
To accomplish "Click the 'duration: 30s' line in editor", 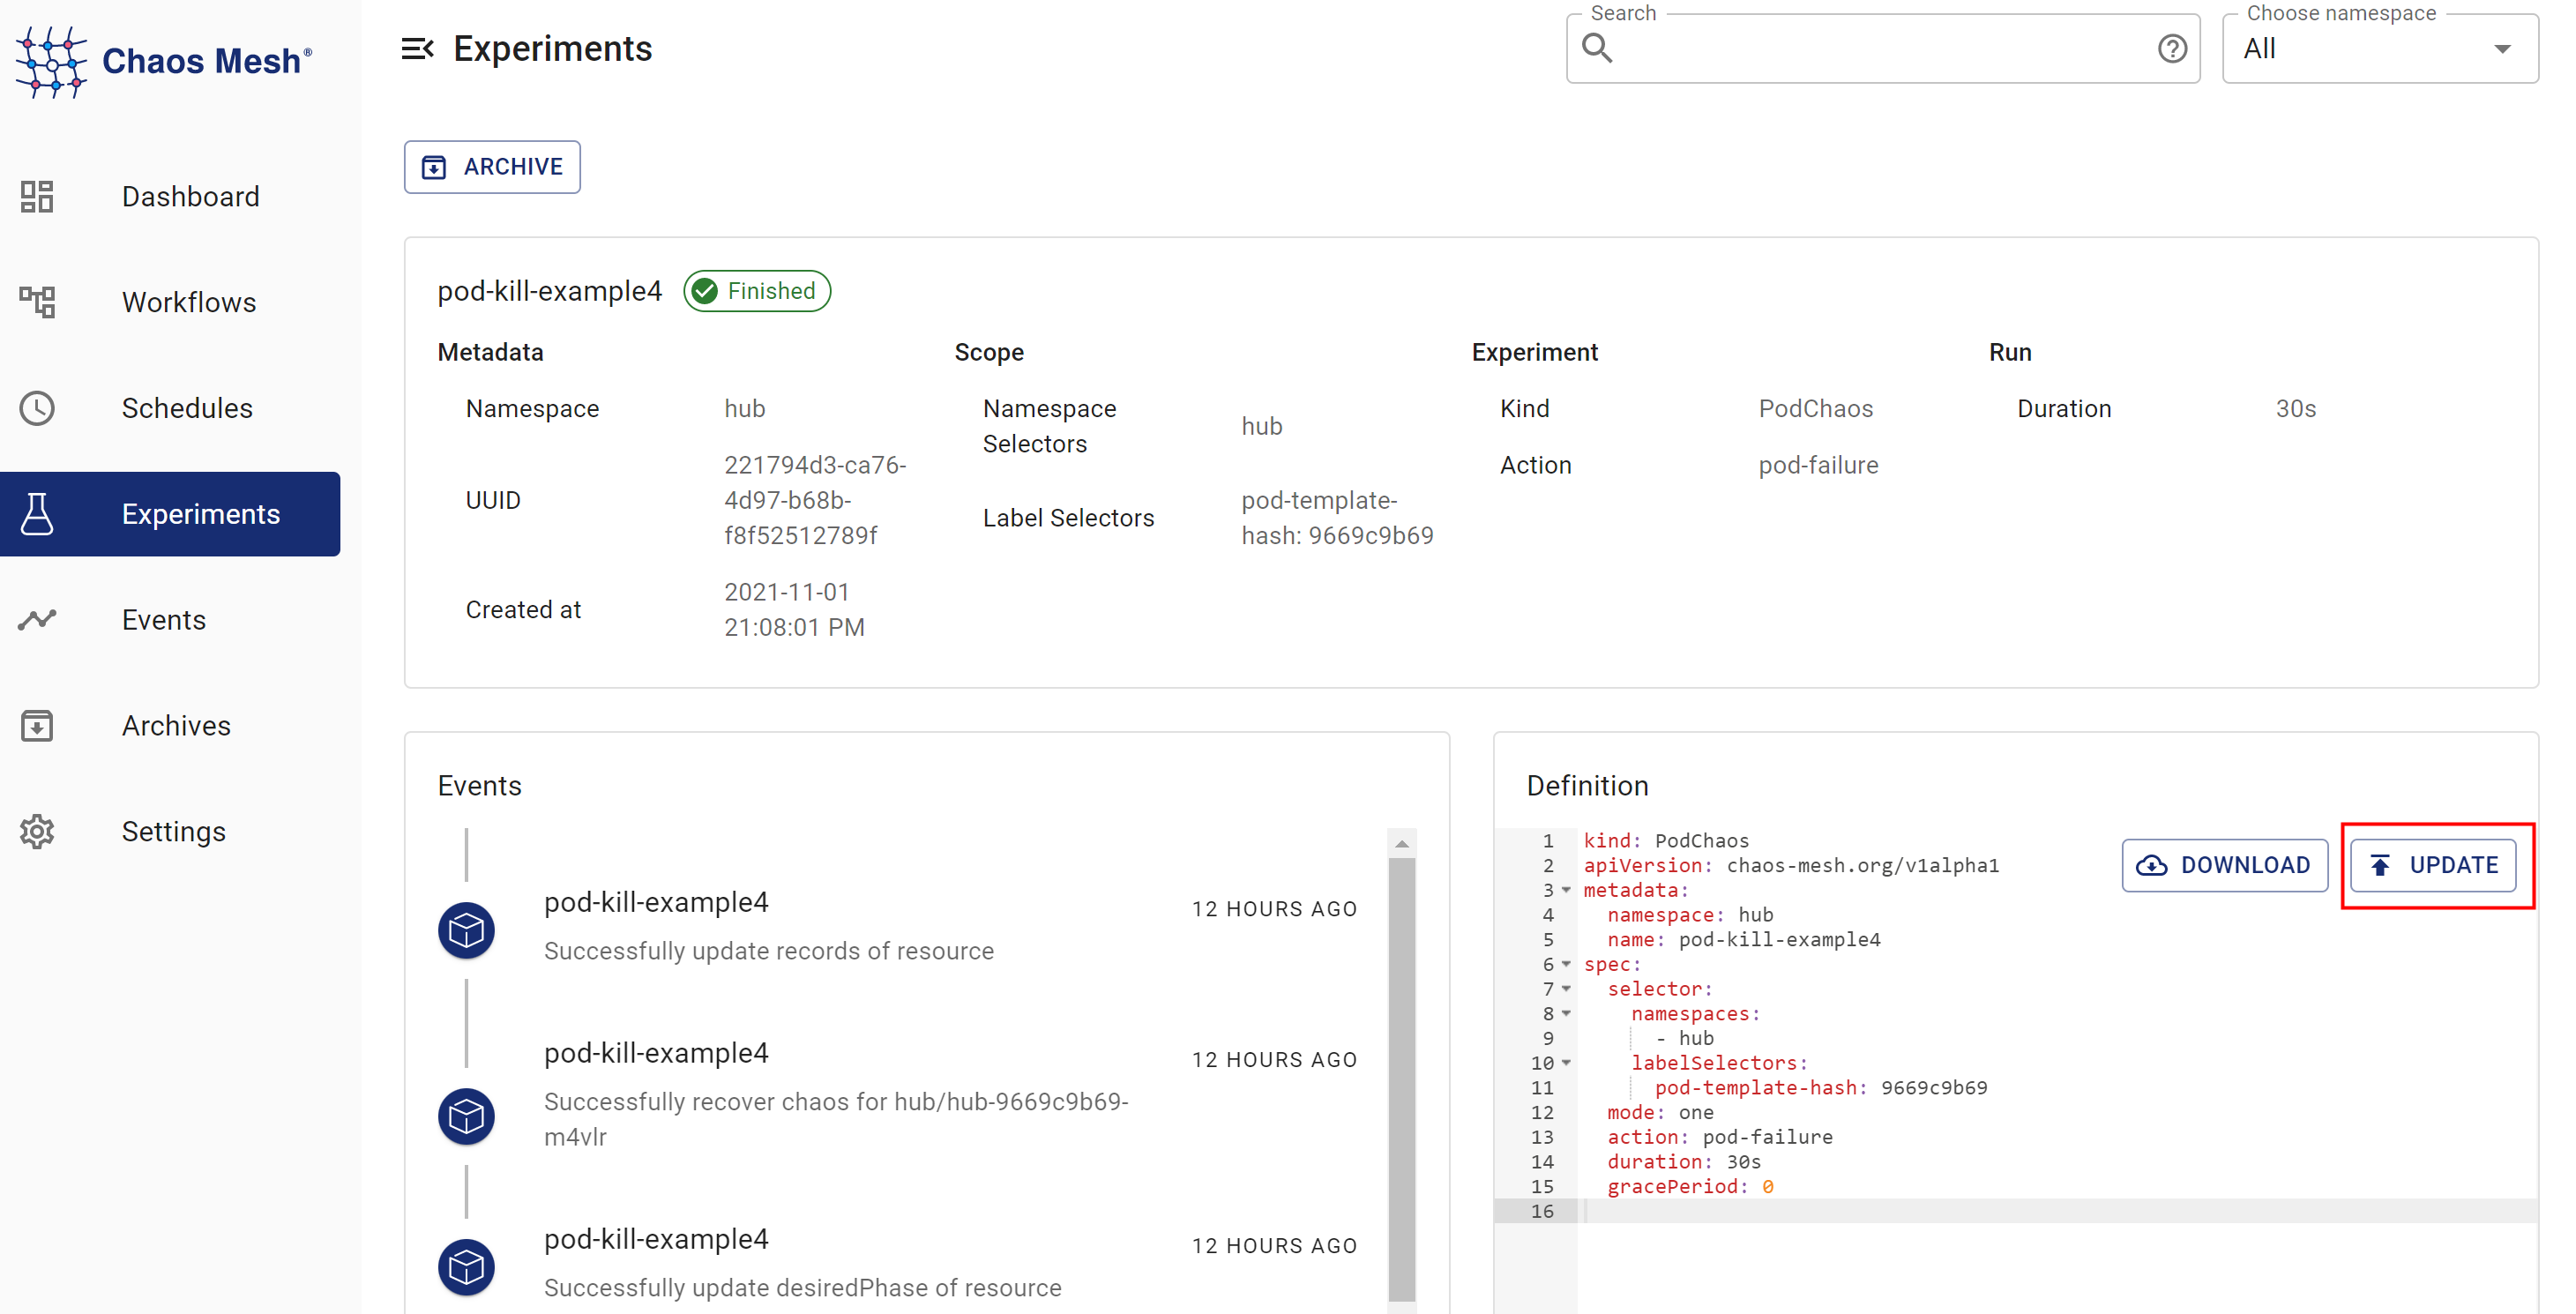I will (1684, 1161).
